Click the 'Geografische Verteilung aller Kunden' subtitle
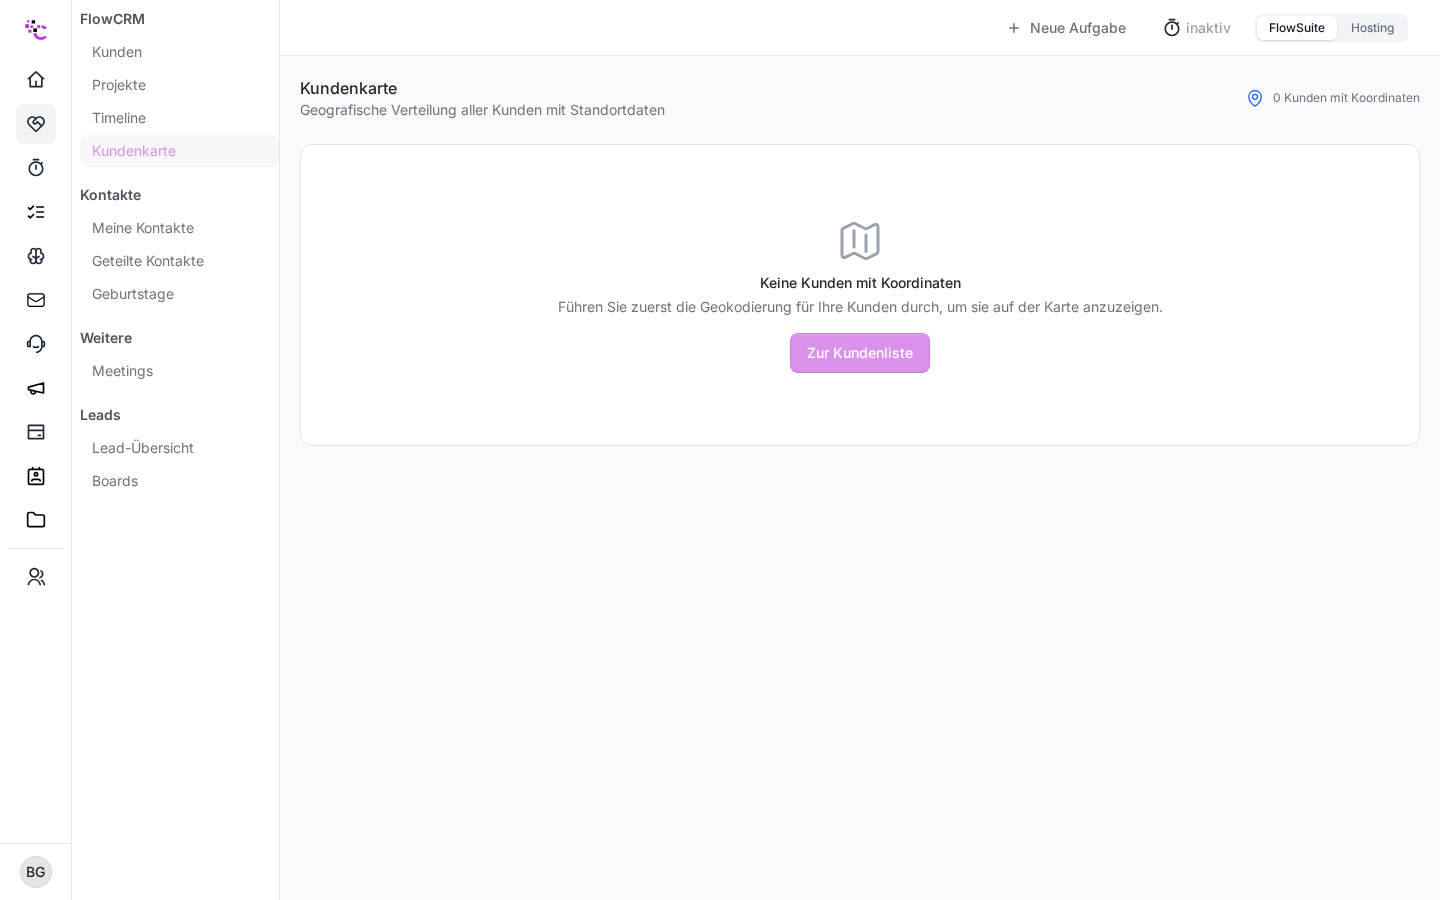Image resolution: width=1440 pixels, height=900 pixels. coord(482,110)
